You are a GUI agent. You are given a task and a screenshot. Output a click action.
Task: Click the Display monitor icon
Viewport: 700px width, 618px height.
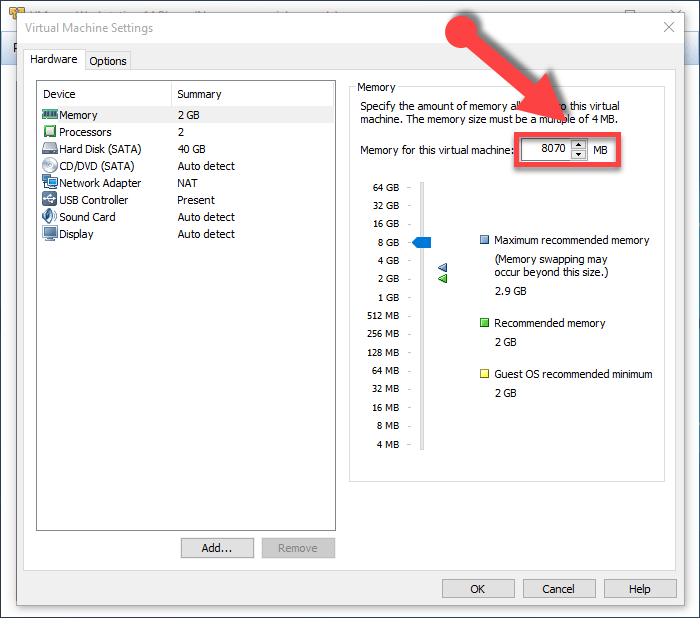(50, 234)
